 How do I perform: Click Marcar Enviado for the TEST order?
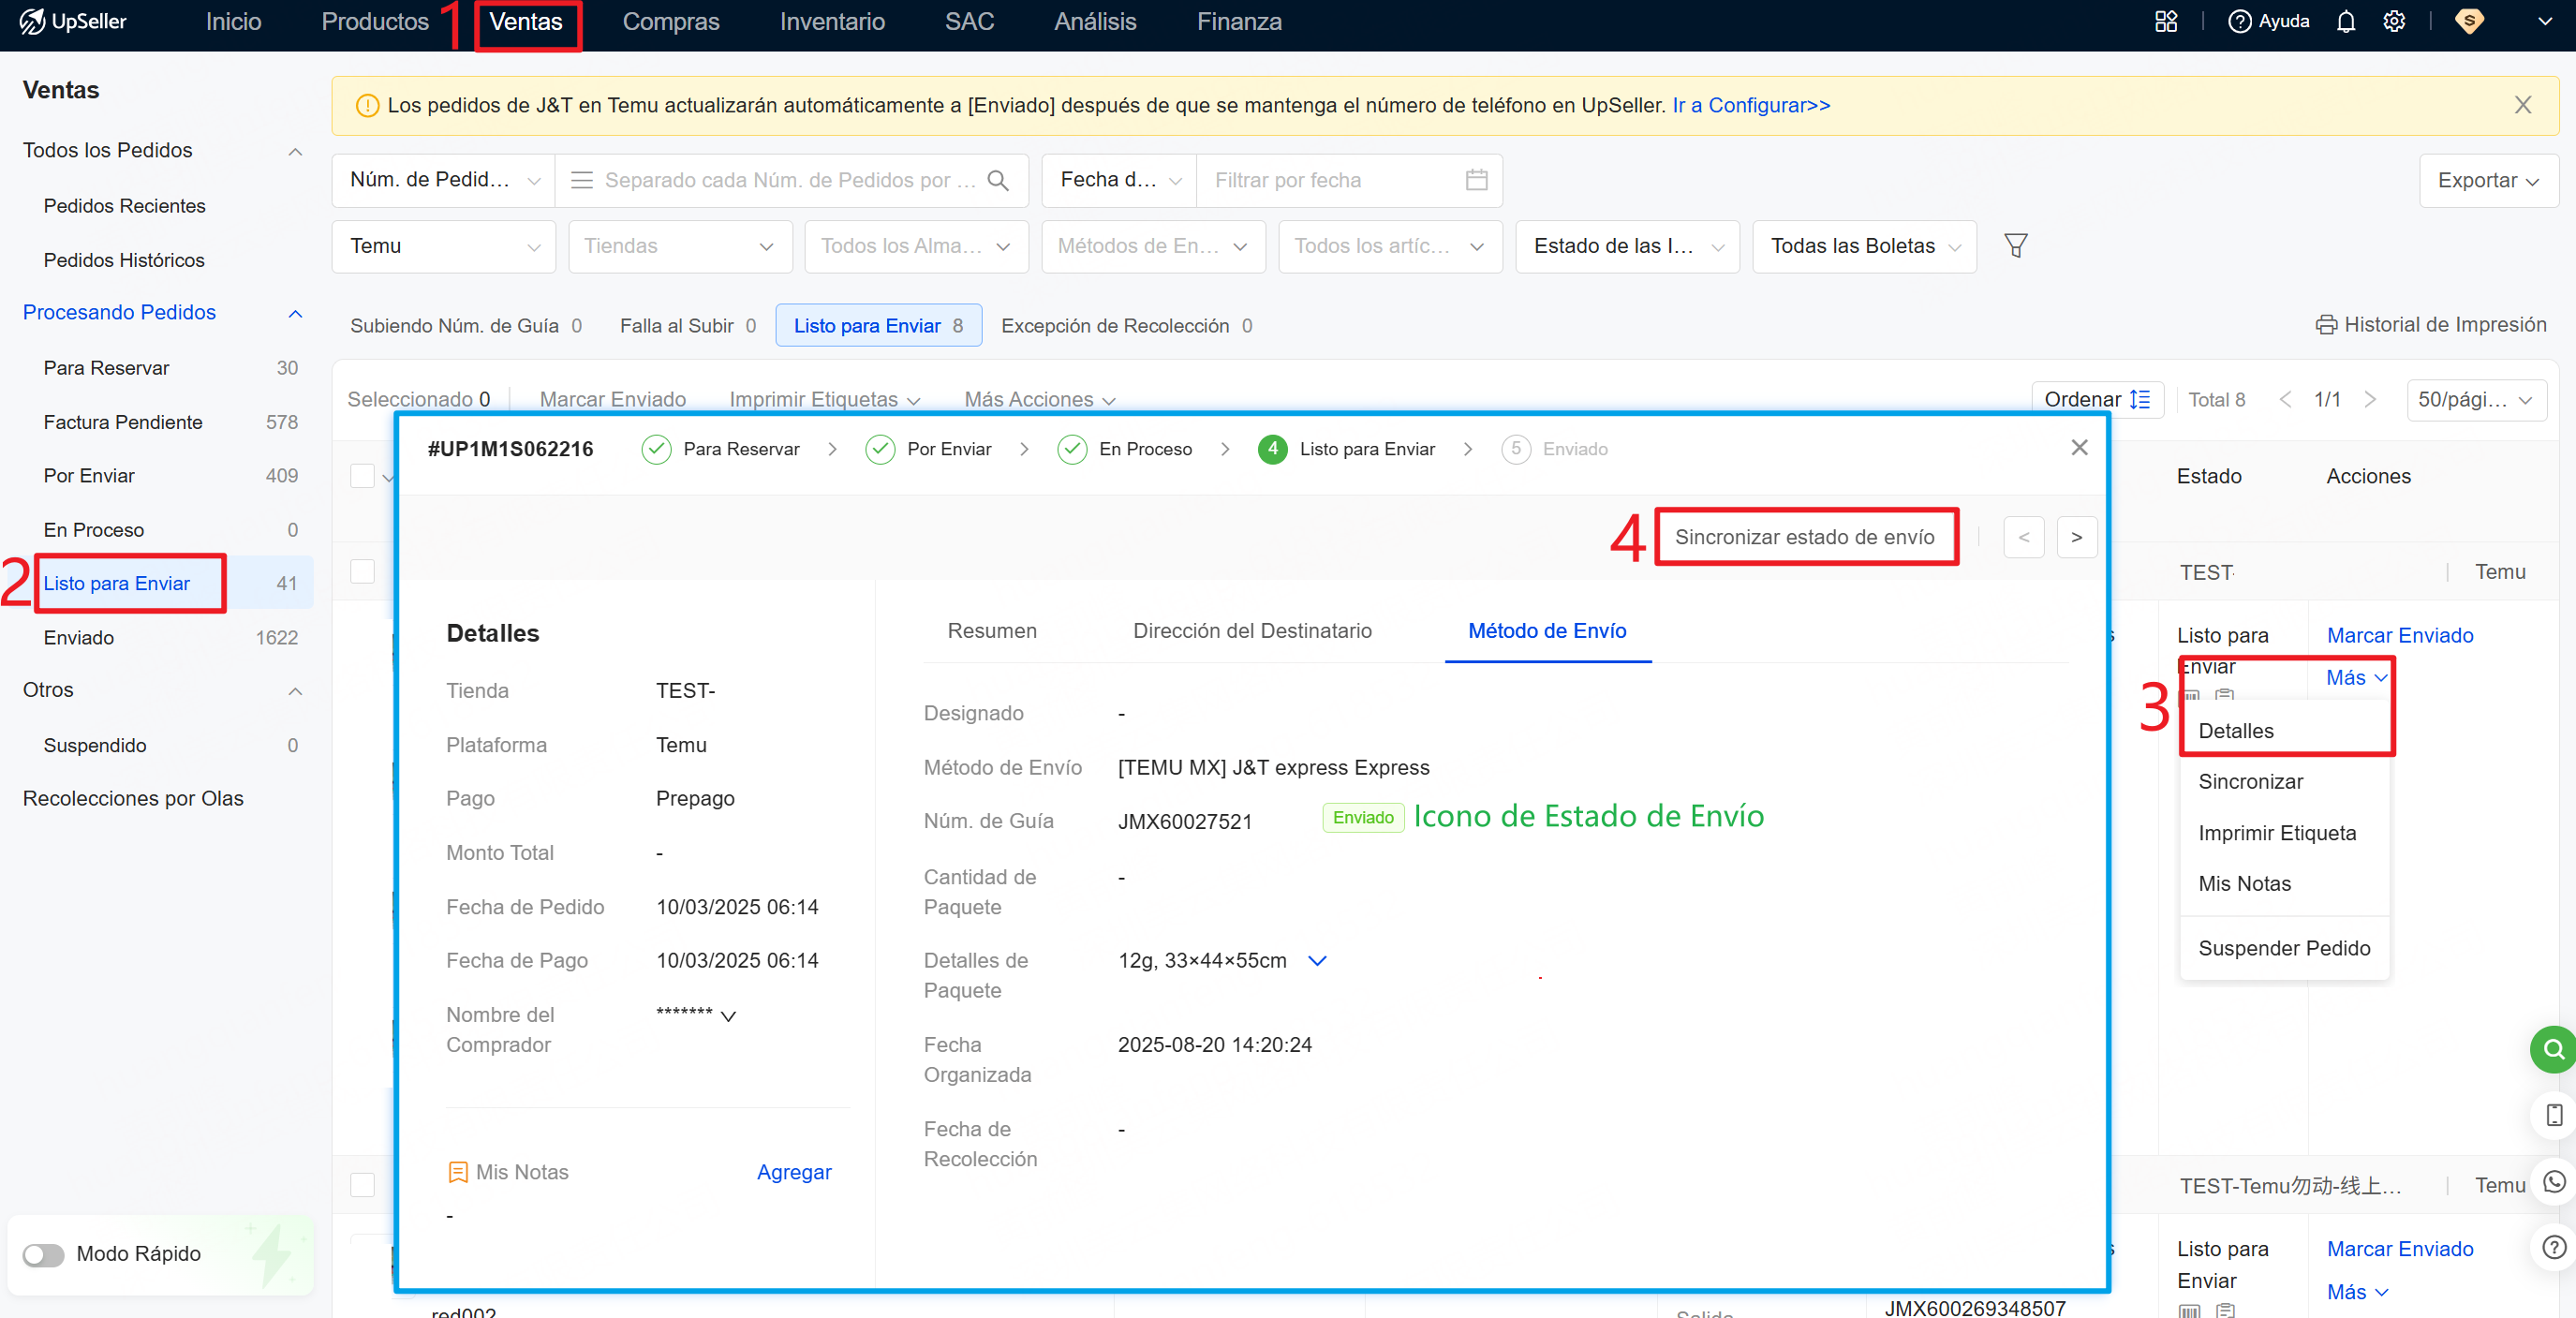(x=2400, y=635)
